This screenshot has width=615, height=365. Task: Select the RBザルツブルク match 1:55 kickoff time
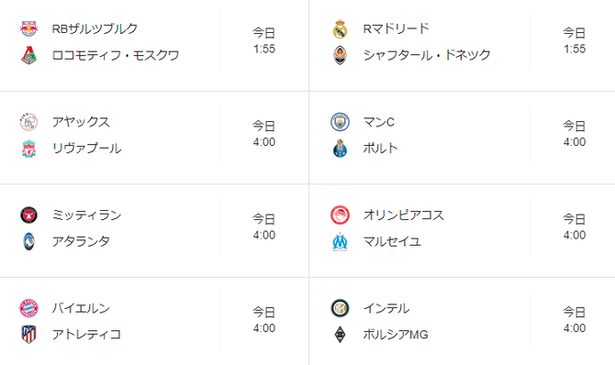click(264, 49)
